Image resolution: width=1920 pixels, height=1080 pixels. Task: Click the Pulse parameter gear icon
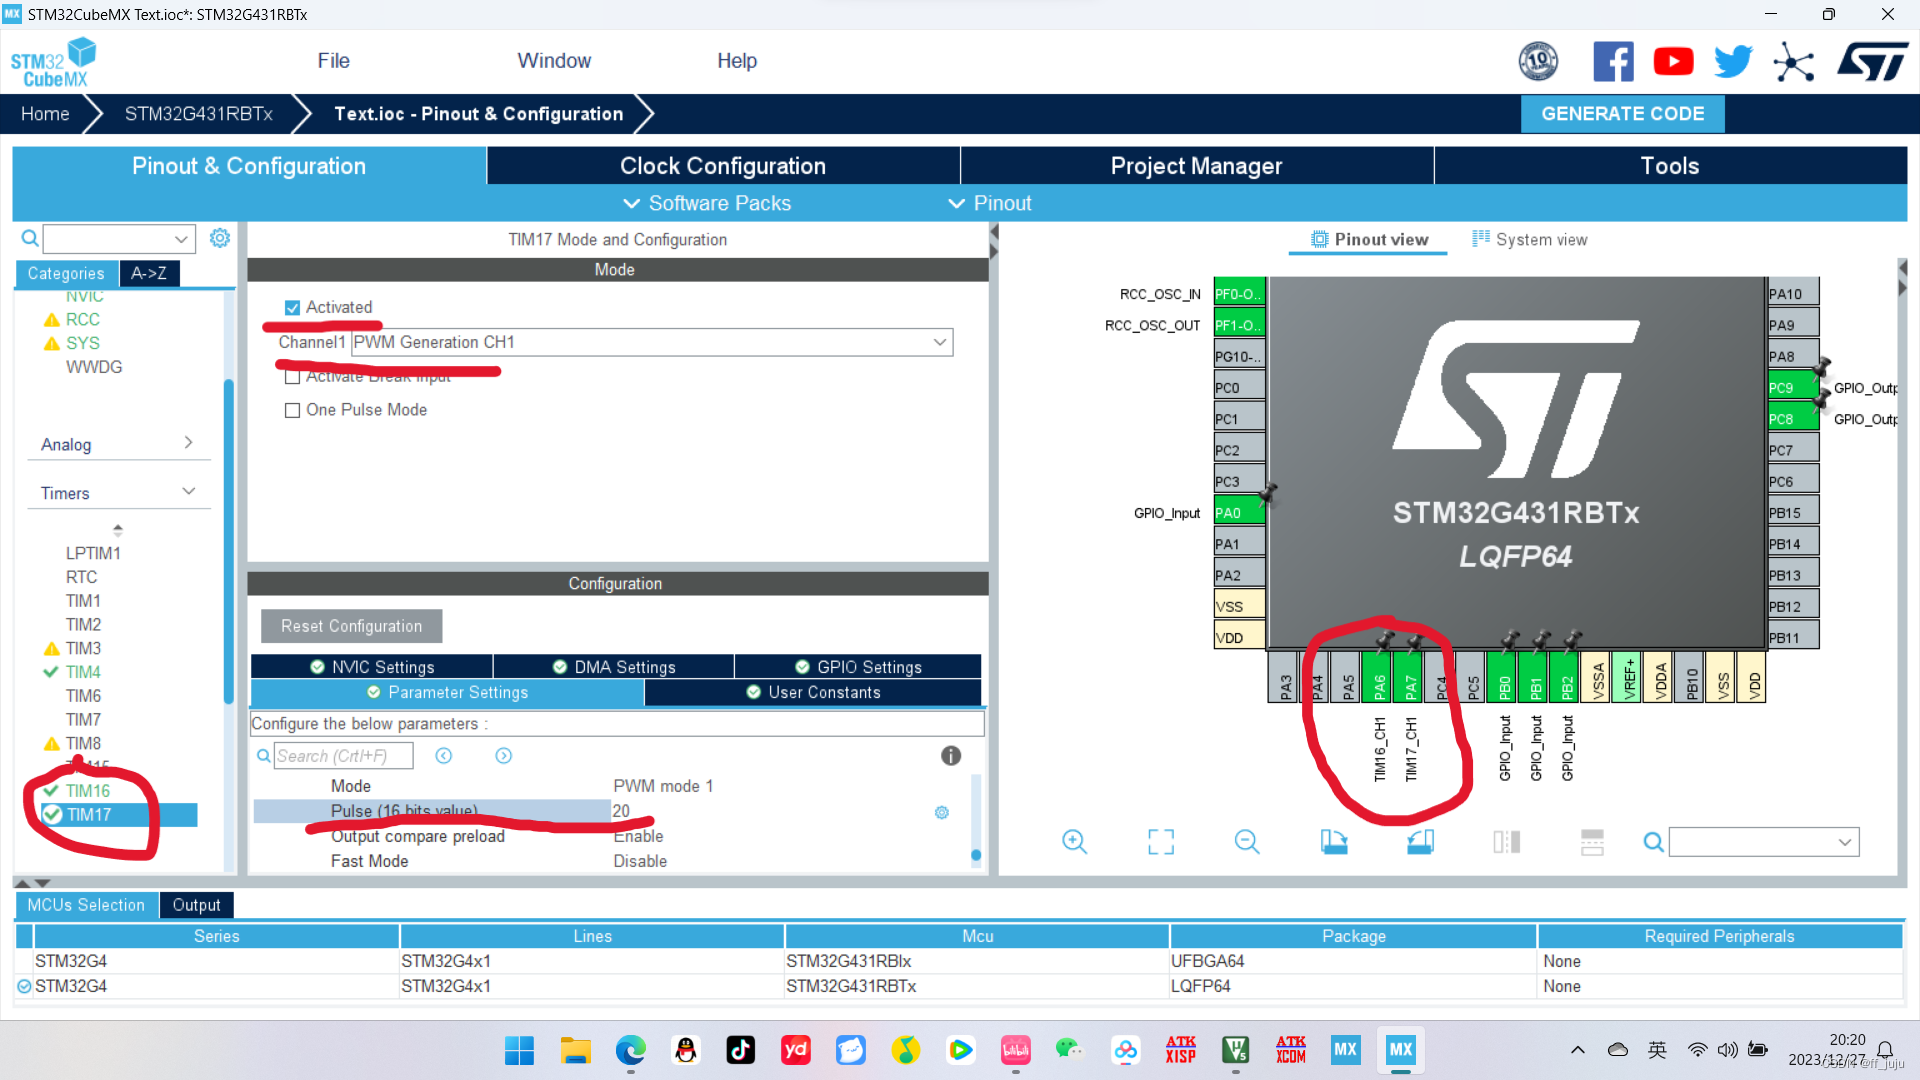tap(942, 812)
